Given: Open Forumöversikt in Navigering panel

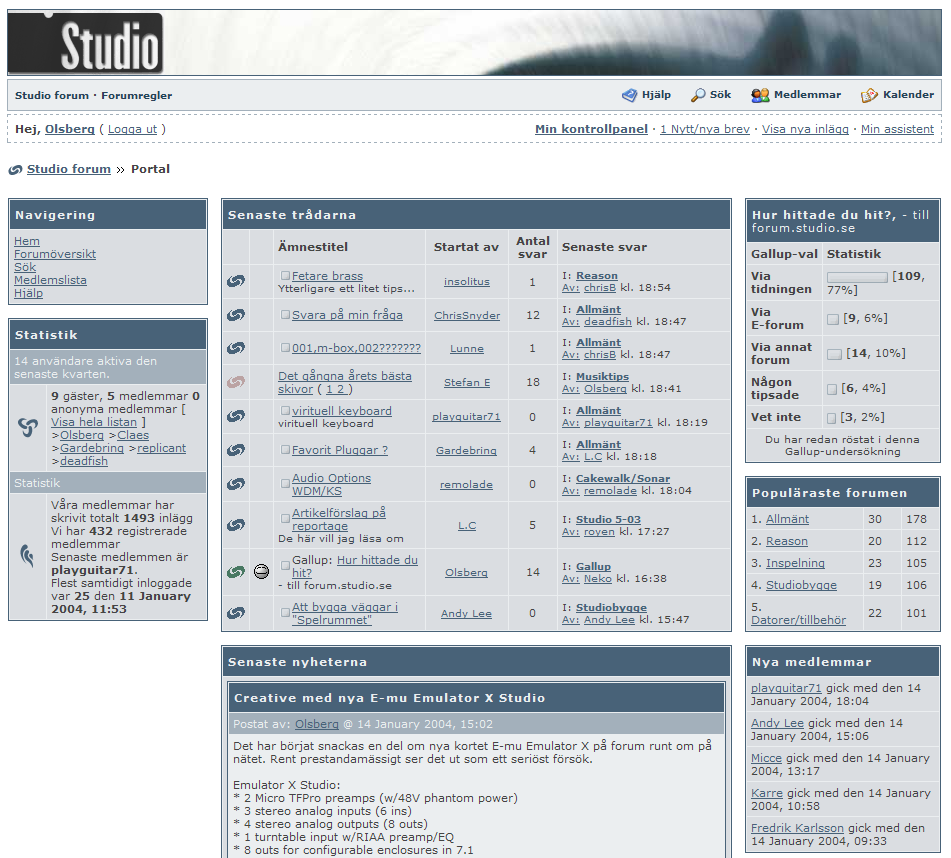Looking at the screenshot, I should [x=55, y=254].
